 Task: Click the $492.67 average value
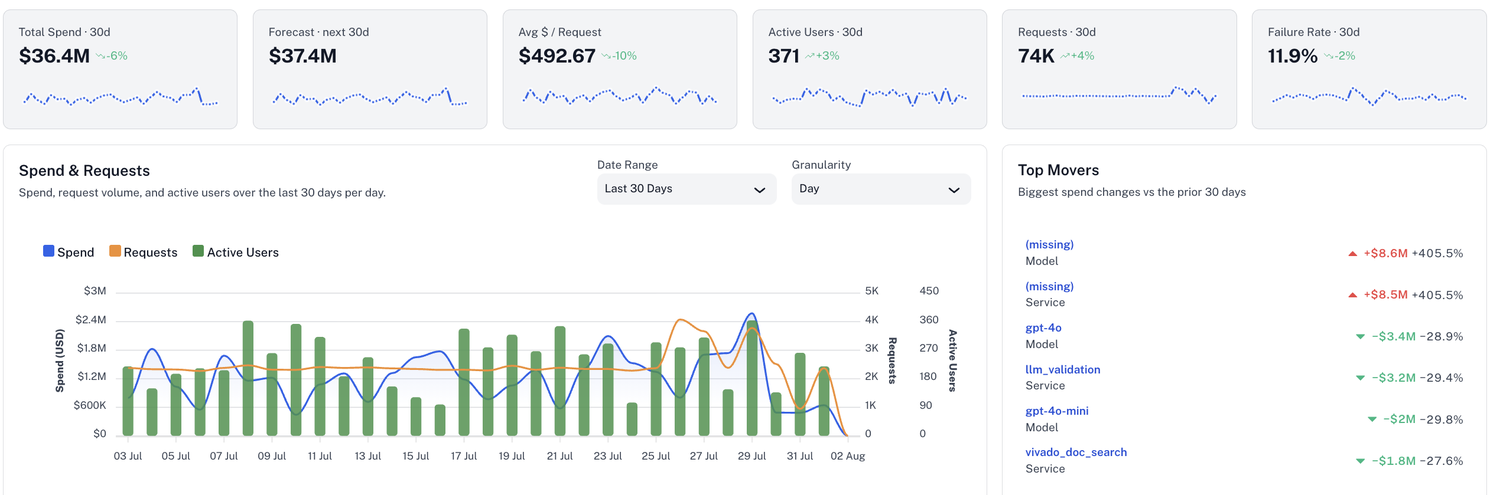[557, 56]
